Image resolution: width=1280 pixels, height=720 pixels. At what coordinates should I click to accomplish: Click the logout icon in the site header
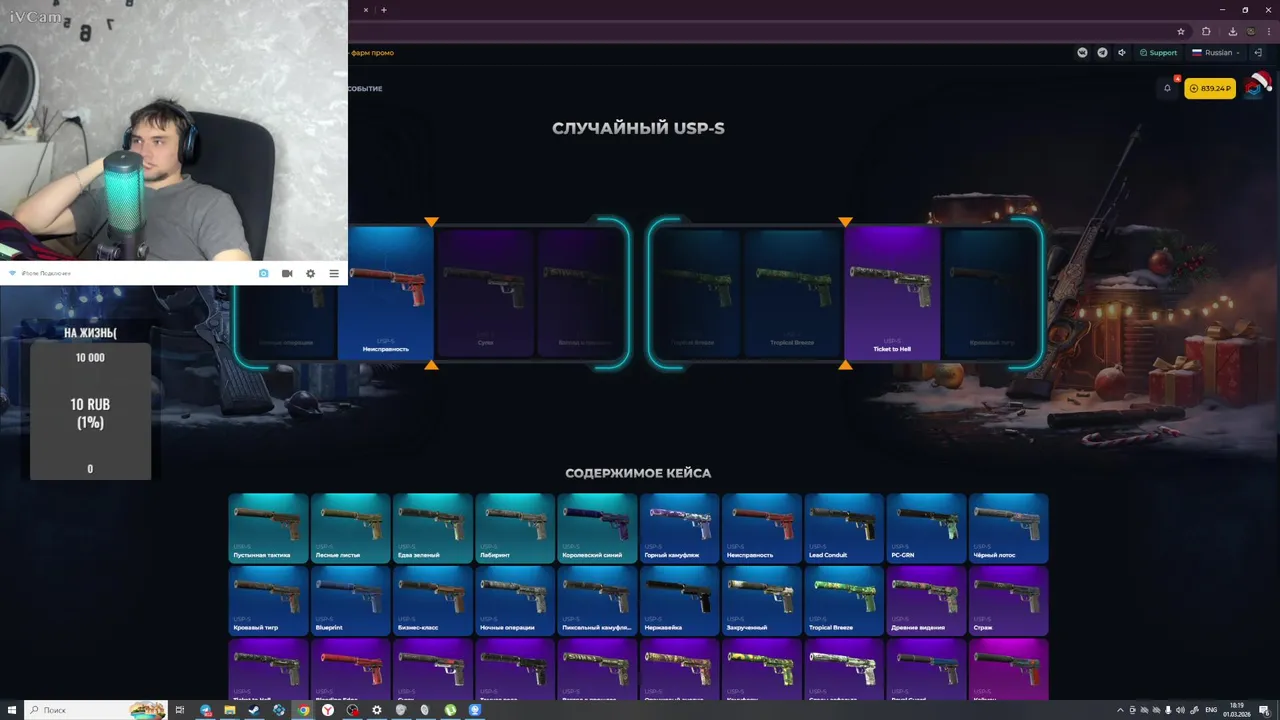click(1258, 53)
